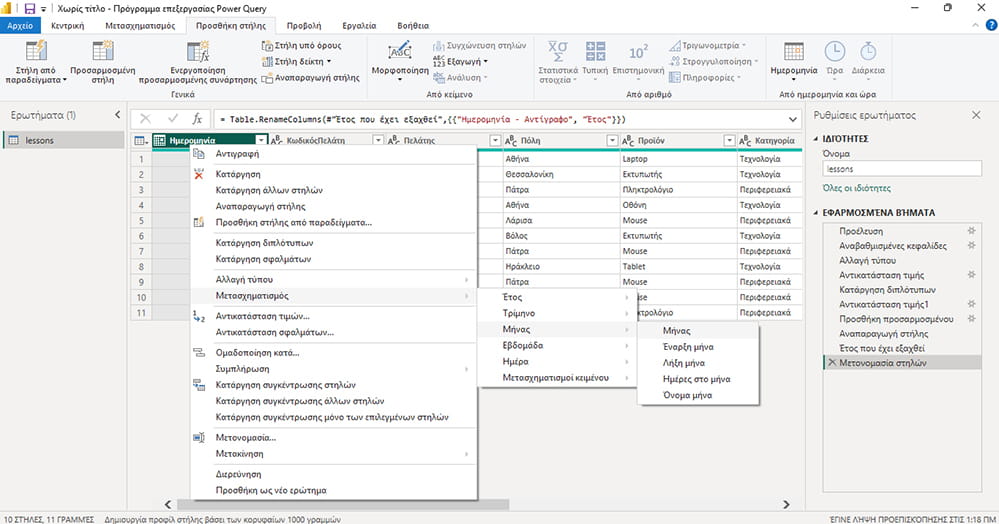Open filter dropdown of ΚωδικόςΠελάτη column

378,140
